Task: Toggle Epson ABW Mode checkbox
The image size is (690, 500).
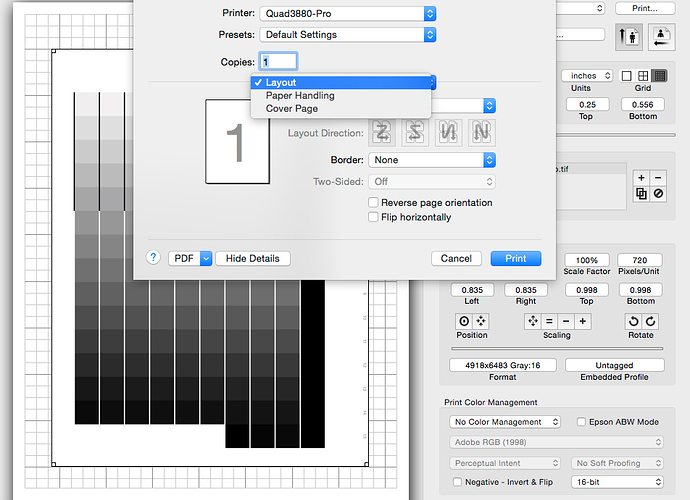Action: click(x=582, y=422)
